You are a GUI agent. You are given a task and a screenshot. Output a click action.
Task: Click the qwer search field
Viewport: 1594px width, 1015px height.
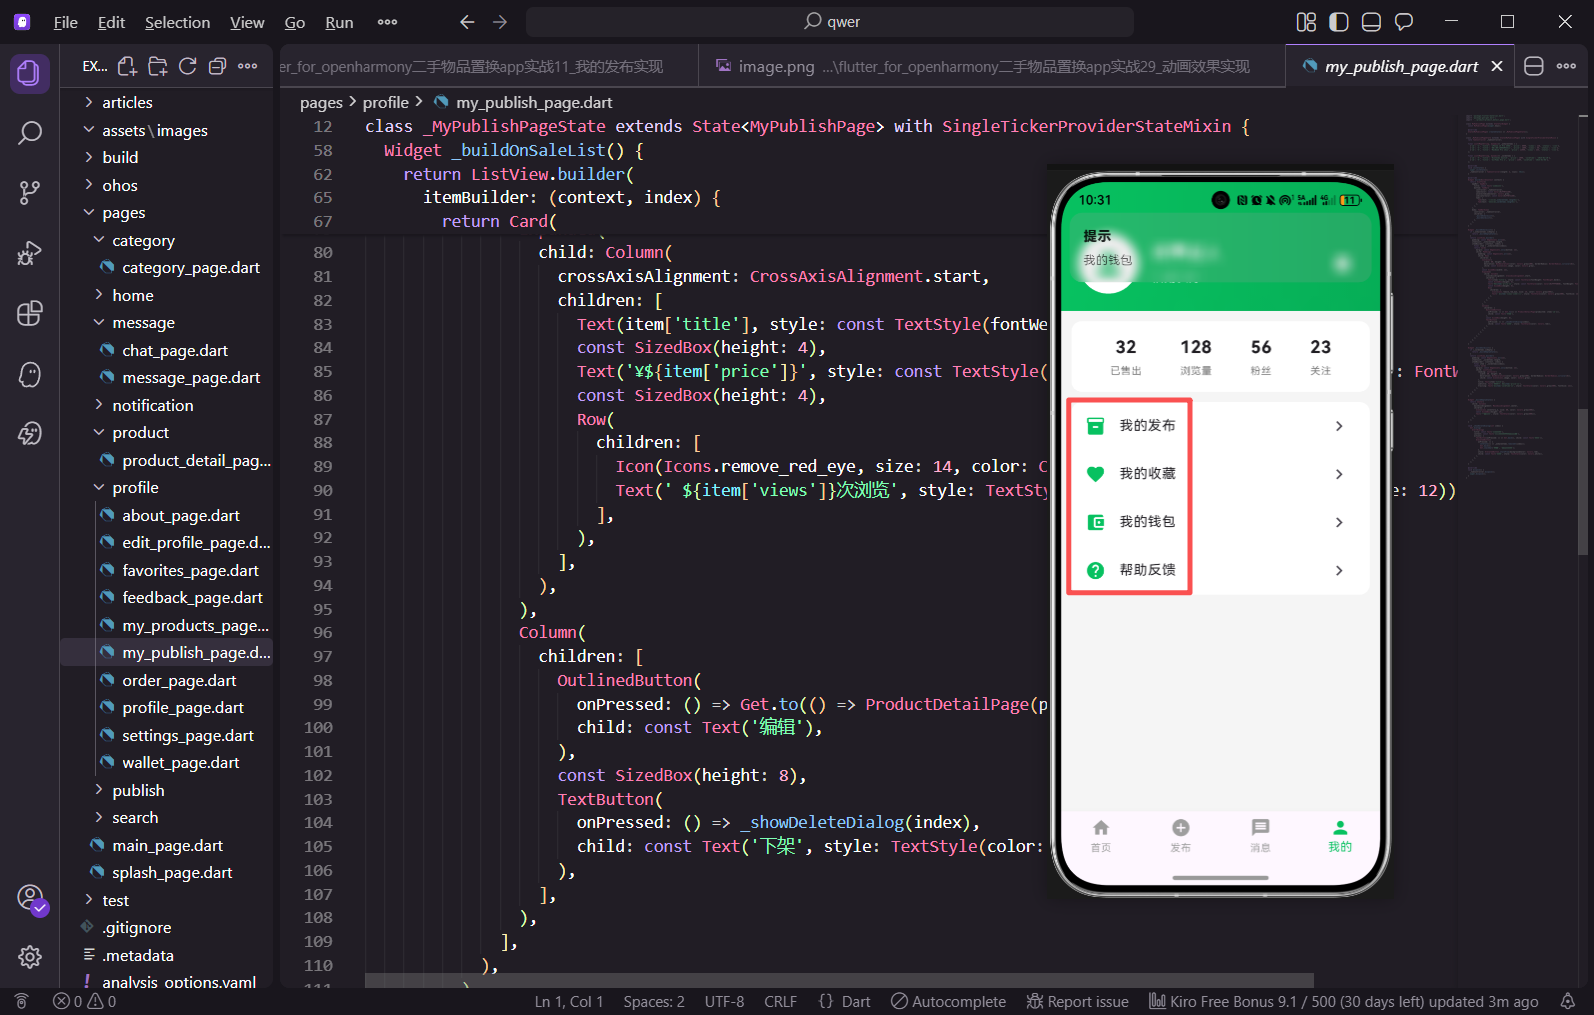coord(830,21)
